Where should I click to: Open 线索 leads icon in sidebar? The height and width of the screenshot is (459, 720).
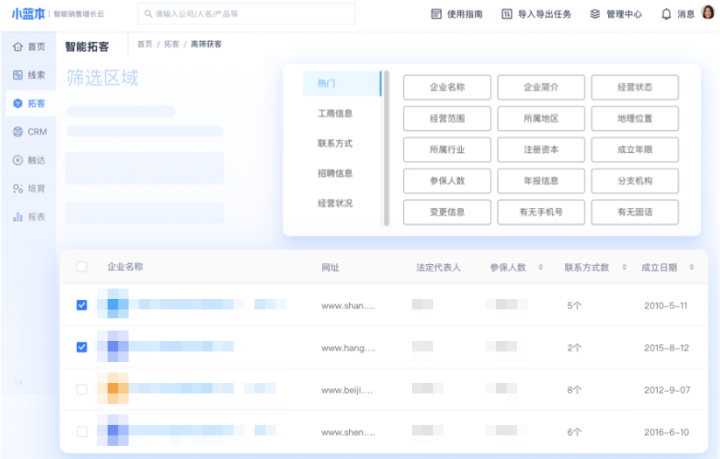pos(18,75)
